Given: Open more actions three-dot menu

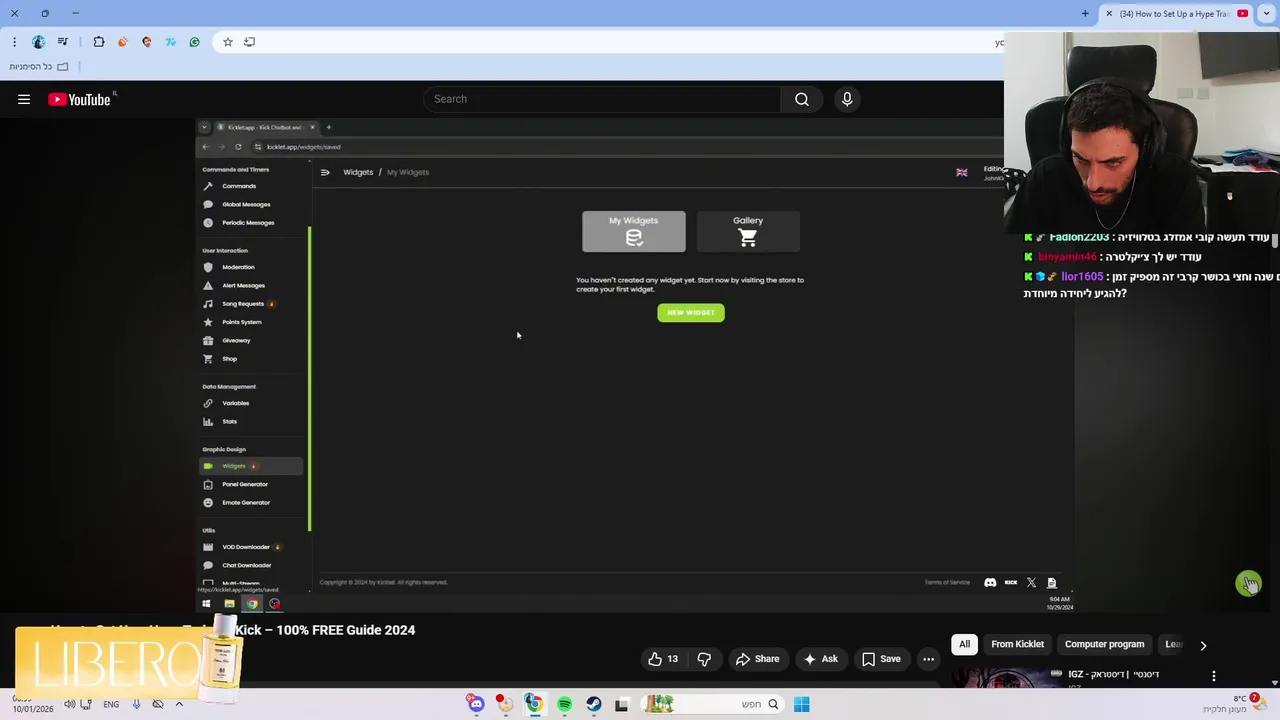Looking at the screenshot, I should (929, 659).
